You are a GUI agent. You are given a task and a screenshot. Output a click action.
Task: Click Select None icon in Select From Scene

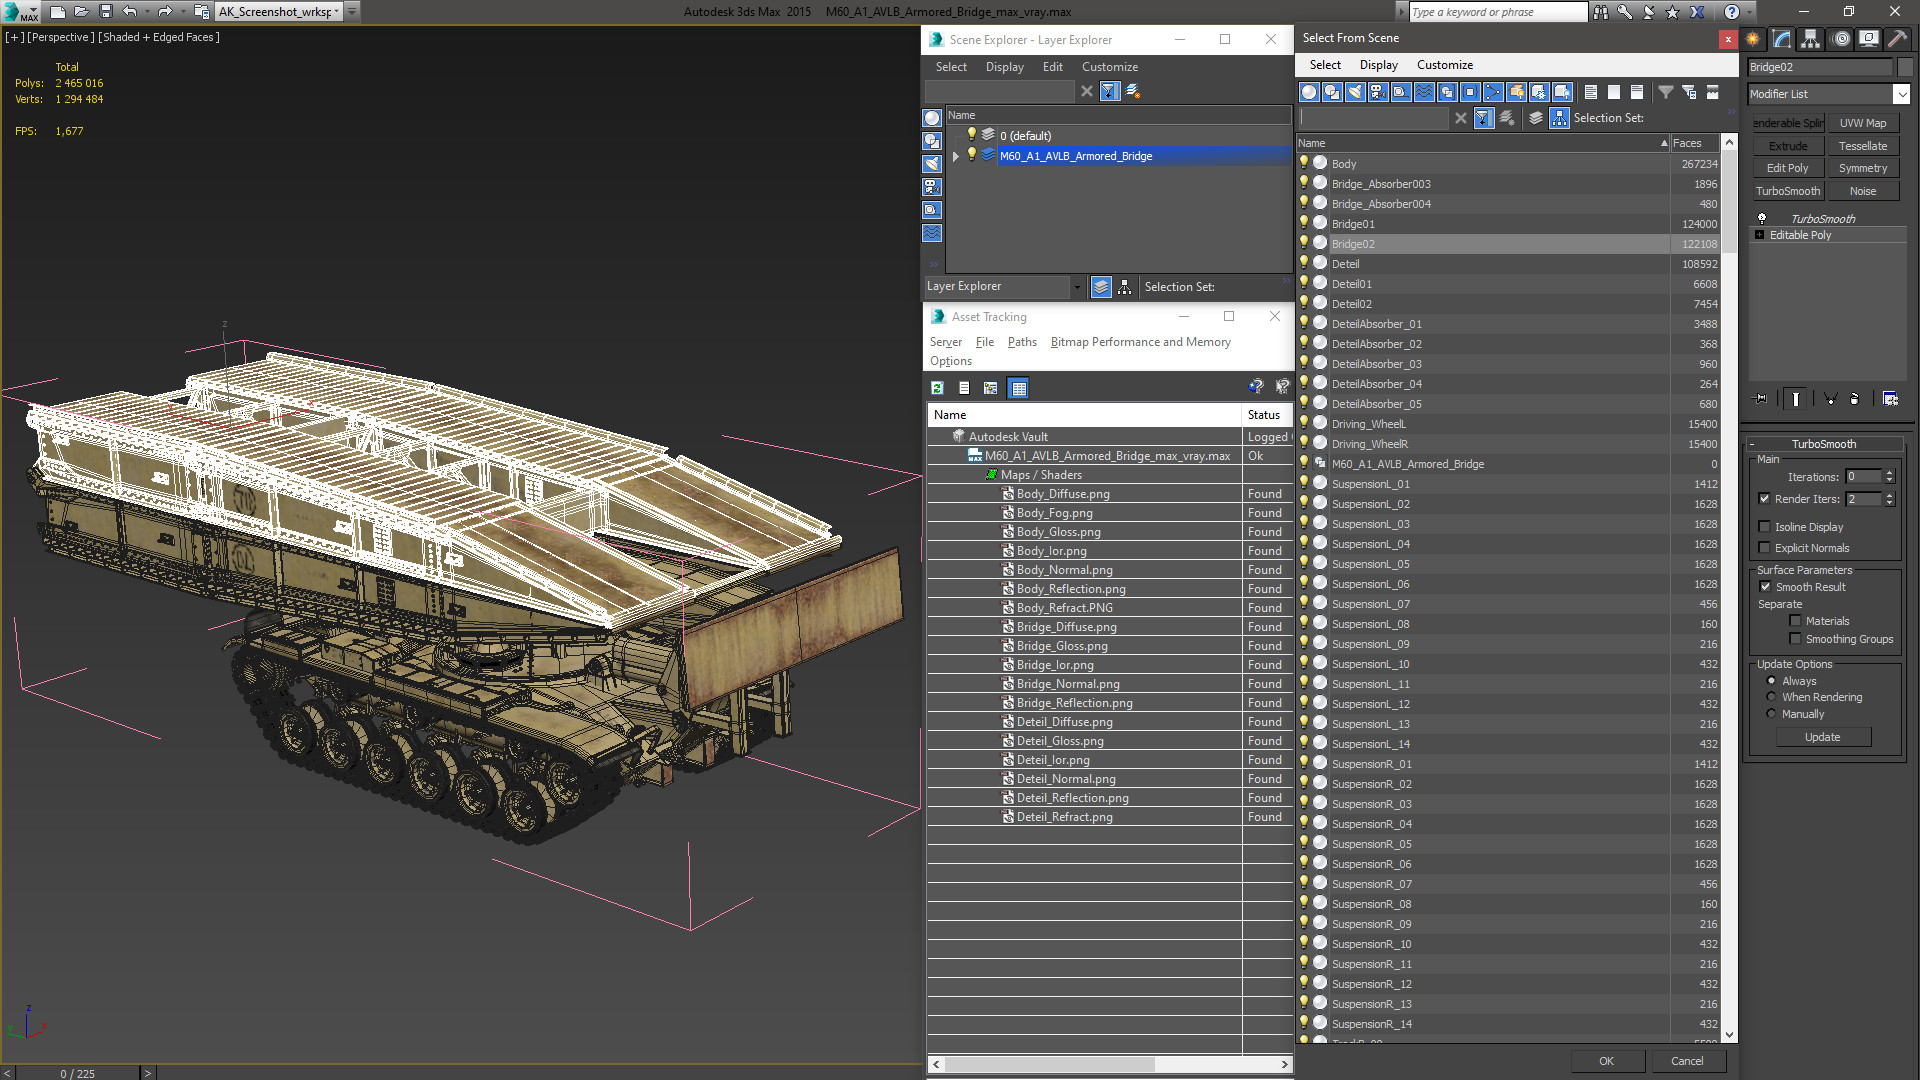pos(1614,92)
